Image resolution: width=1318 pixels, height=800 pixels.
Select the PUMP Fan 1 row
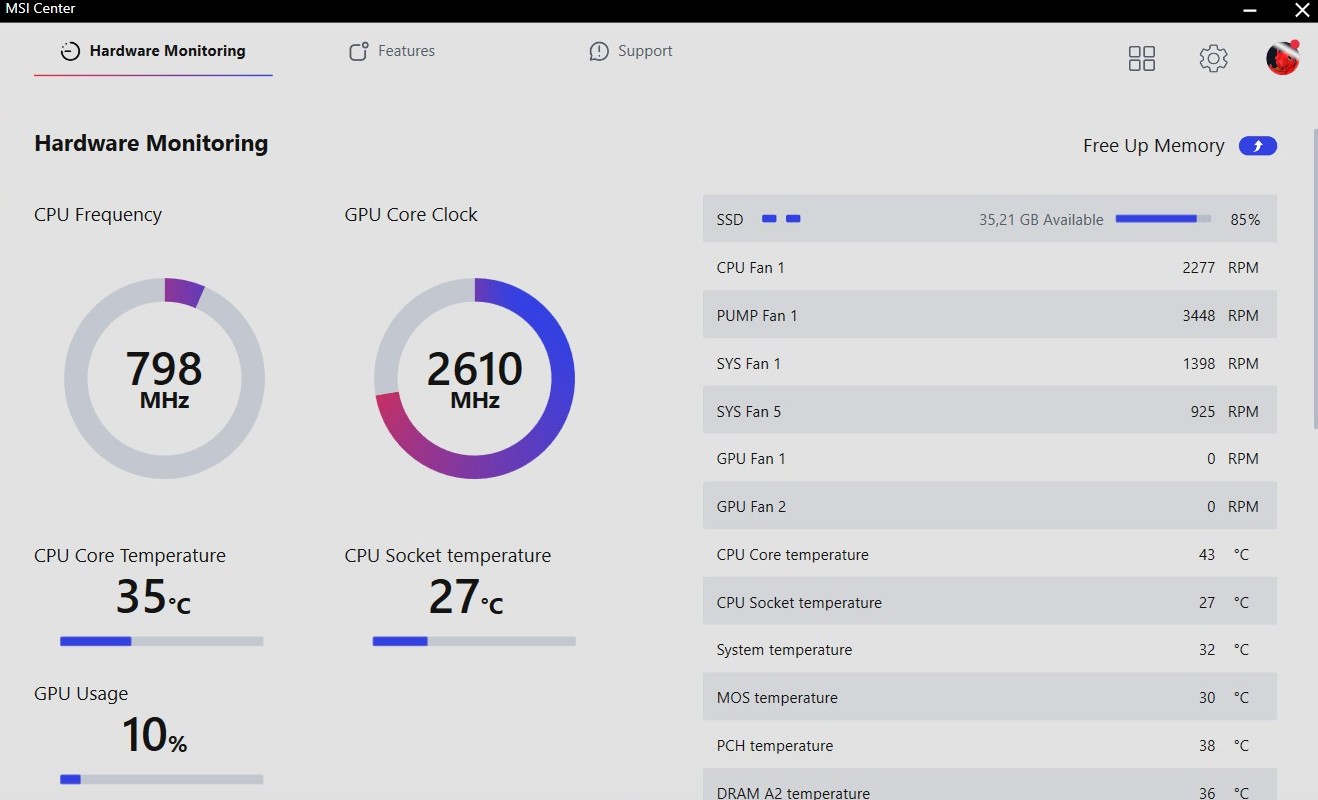(x=990, y=315)
